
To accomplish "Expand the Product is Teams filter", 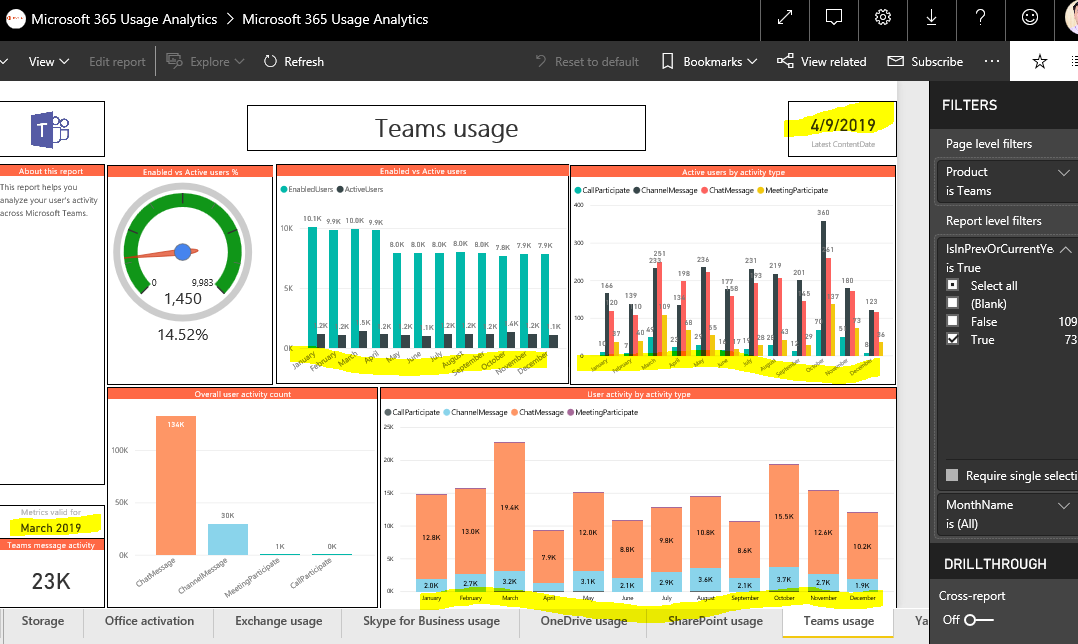I will click(1064, 173).
